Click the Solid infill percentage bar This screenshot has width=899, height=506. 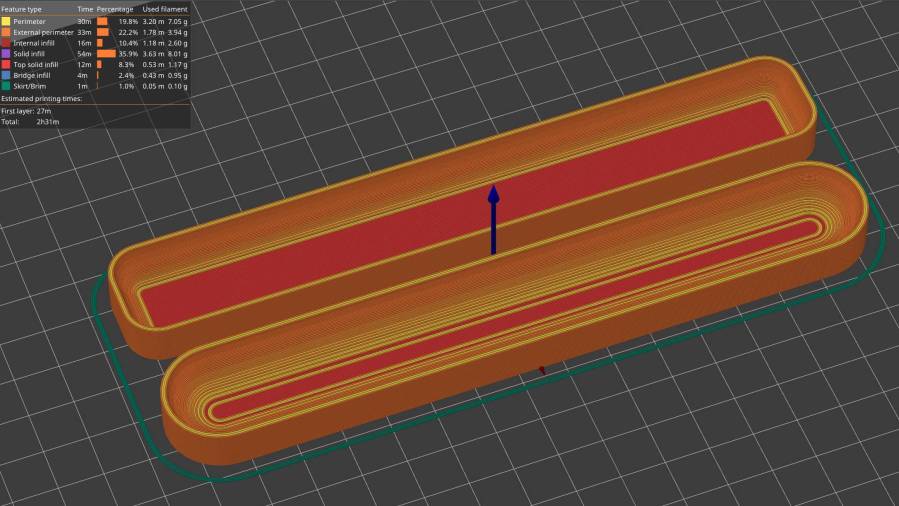pyautogui.click(x=105, y=54)
